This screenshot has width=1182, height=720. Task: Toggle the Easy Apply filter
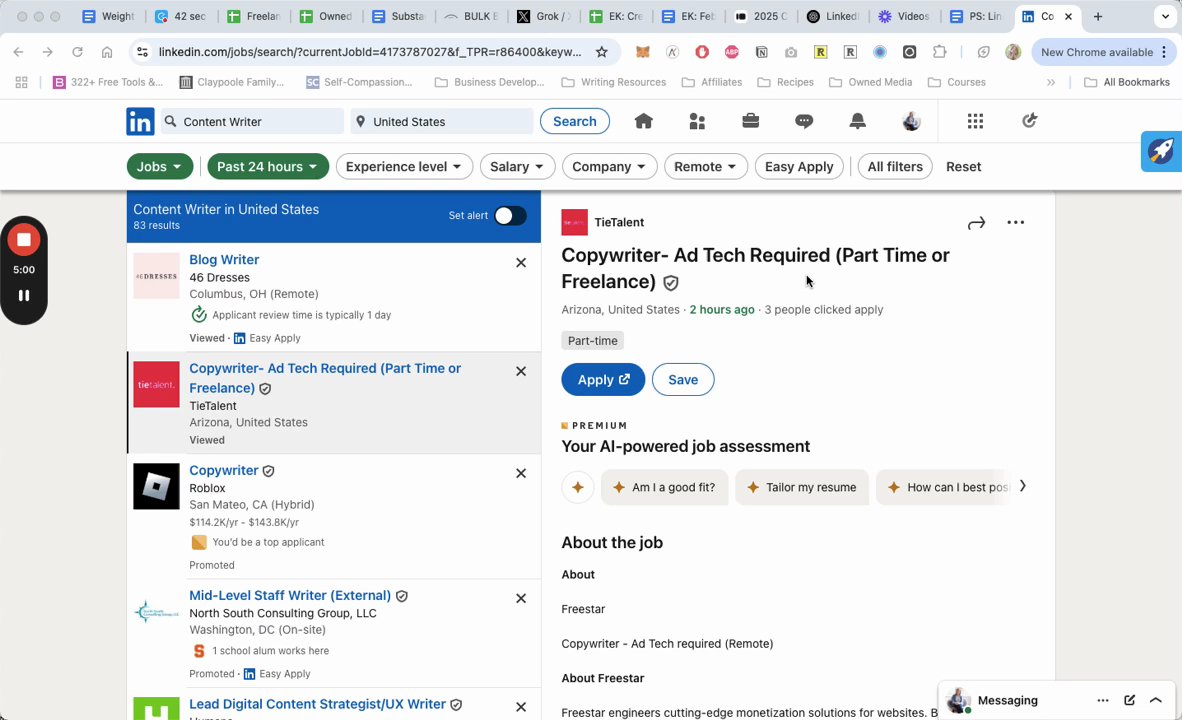tap(798, 167)
